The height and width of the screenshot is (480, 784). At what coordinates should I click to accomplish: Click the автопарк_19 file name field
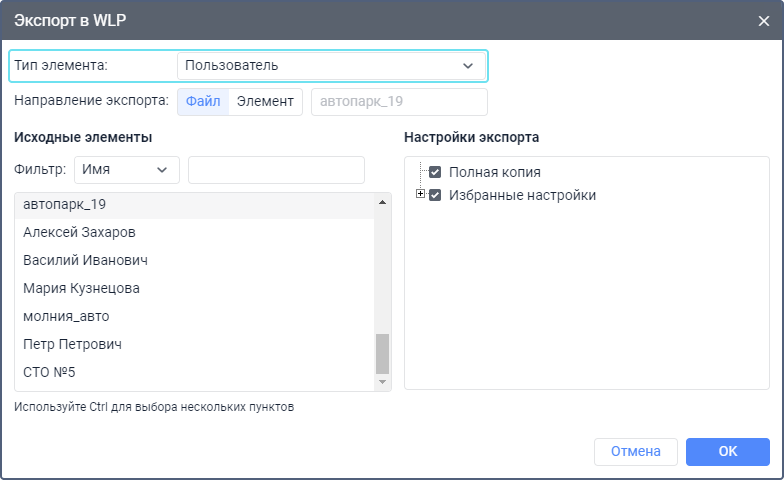pos(399,102)
